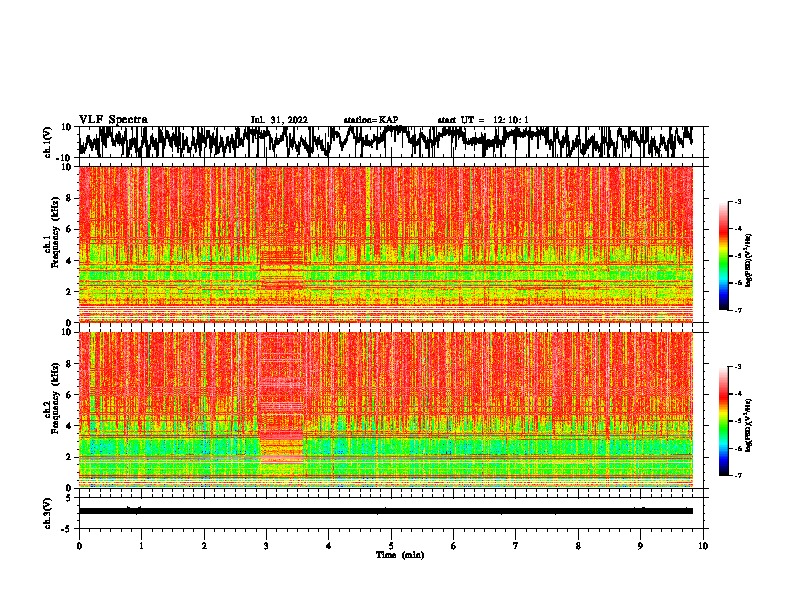
Task: Click the time axis tick label "1"
Action: [x=141, y=546]
